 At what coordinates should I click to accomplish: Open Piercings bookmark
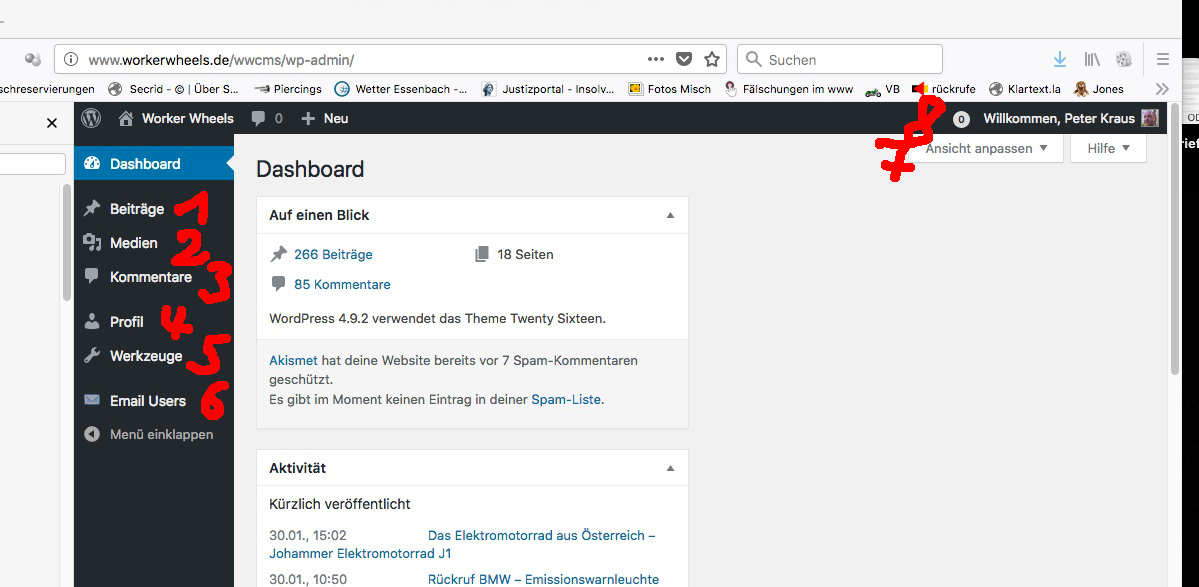click(288, 89)
